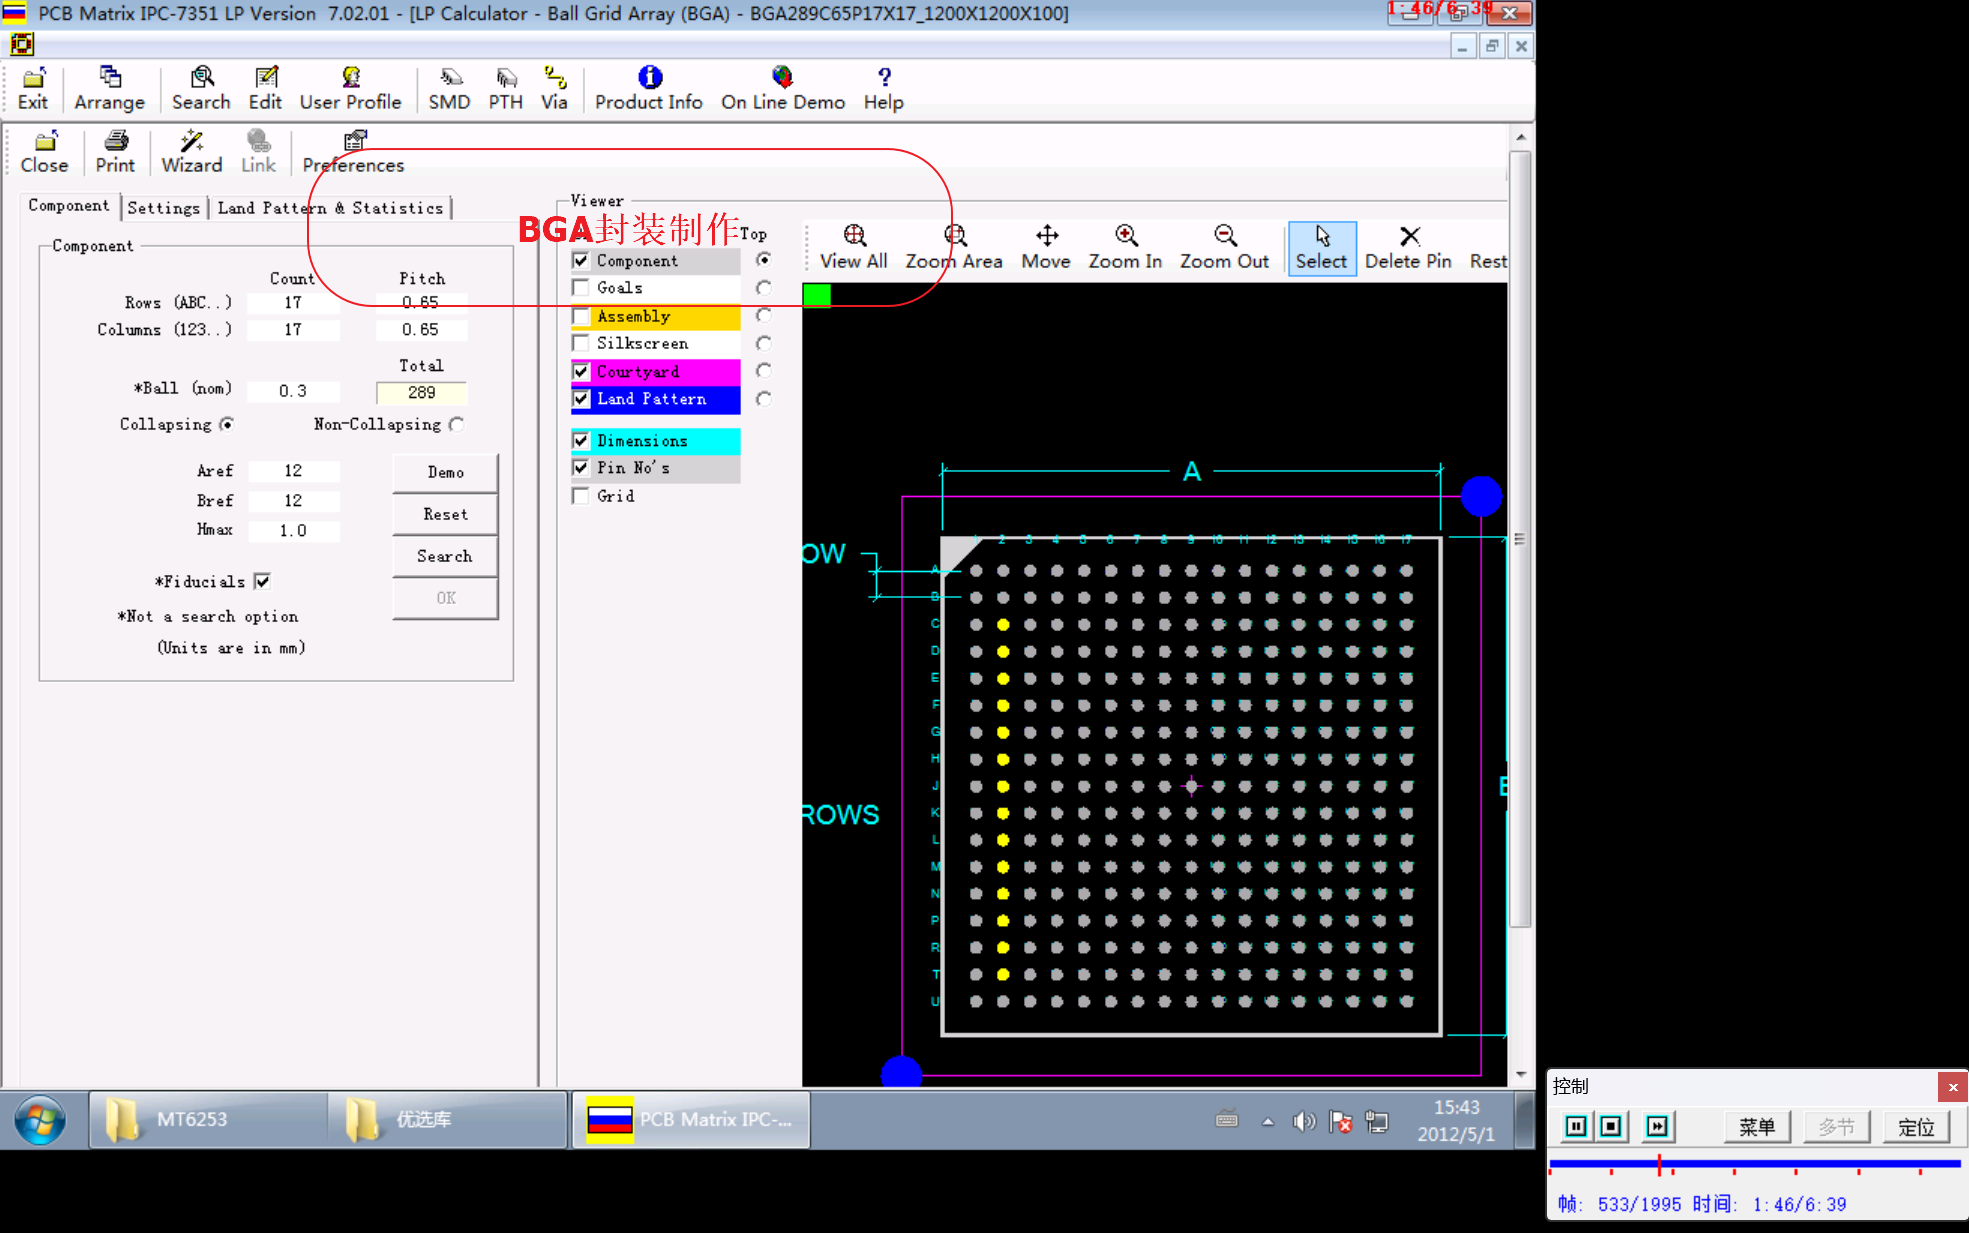
Task: Activate the Move tool
Action: (x=1046, y=247)
